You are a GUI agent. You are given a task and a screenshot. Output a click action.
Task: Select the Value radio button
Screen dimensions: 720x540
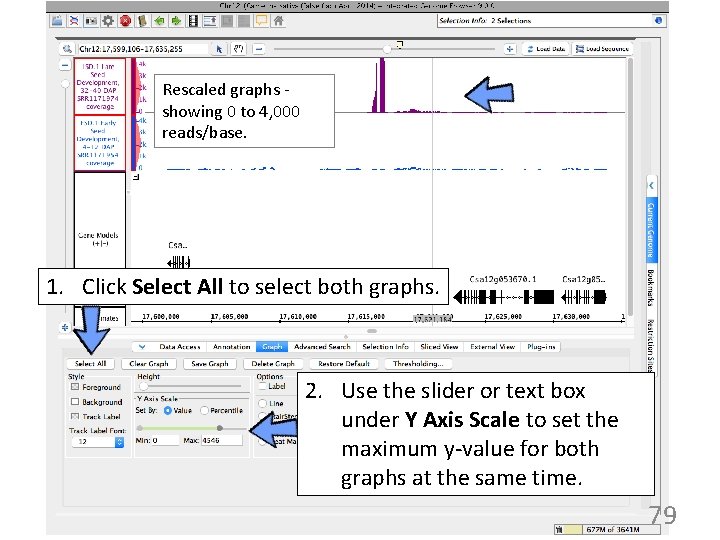tap(168, 411)
